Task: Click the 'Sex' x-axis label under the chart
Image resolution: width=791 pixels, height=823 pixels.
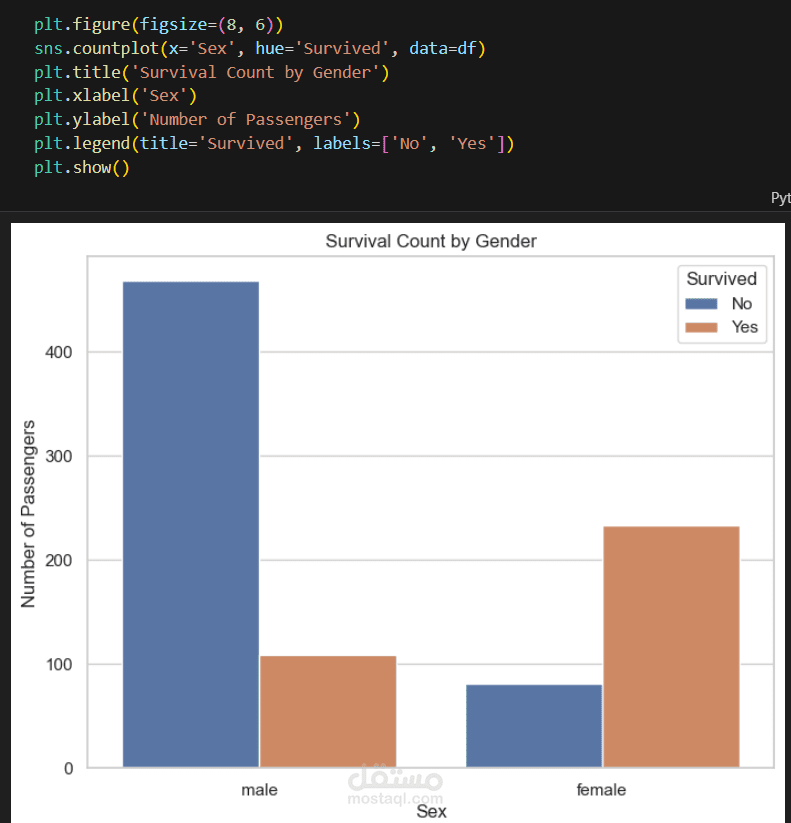Action: [x=431, y=812]
